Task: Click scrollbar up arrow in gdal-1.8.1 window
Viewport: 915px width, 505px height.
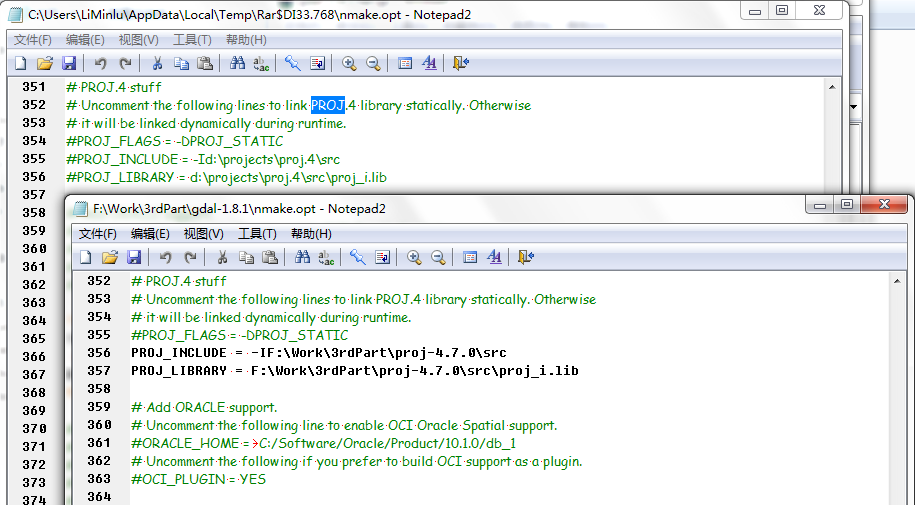Action: 897,281
